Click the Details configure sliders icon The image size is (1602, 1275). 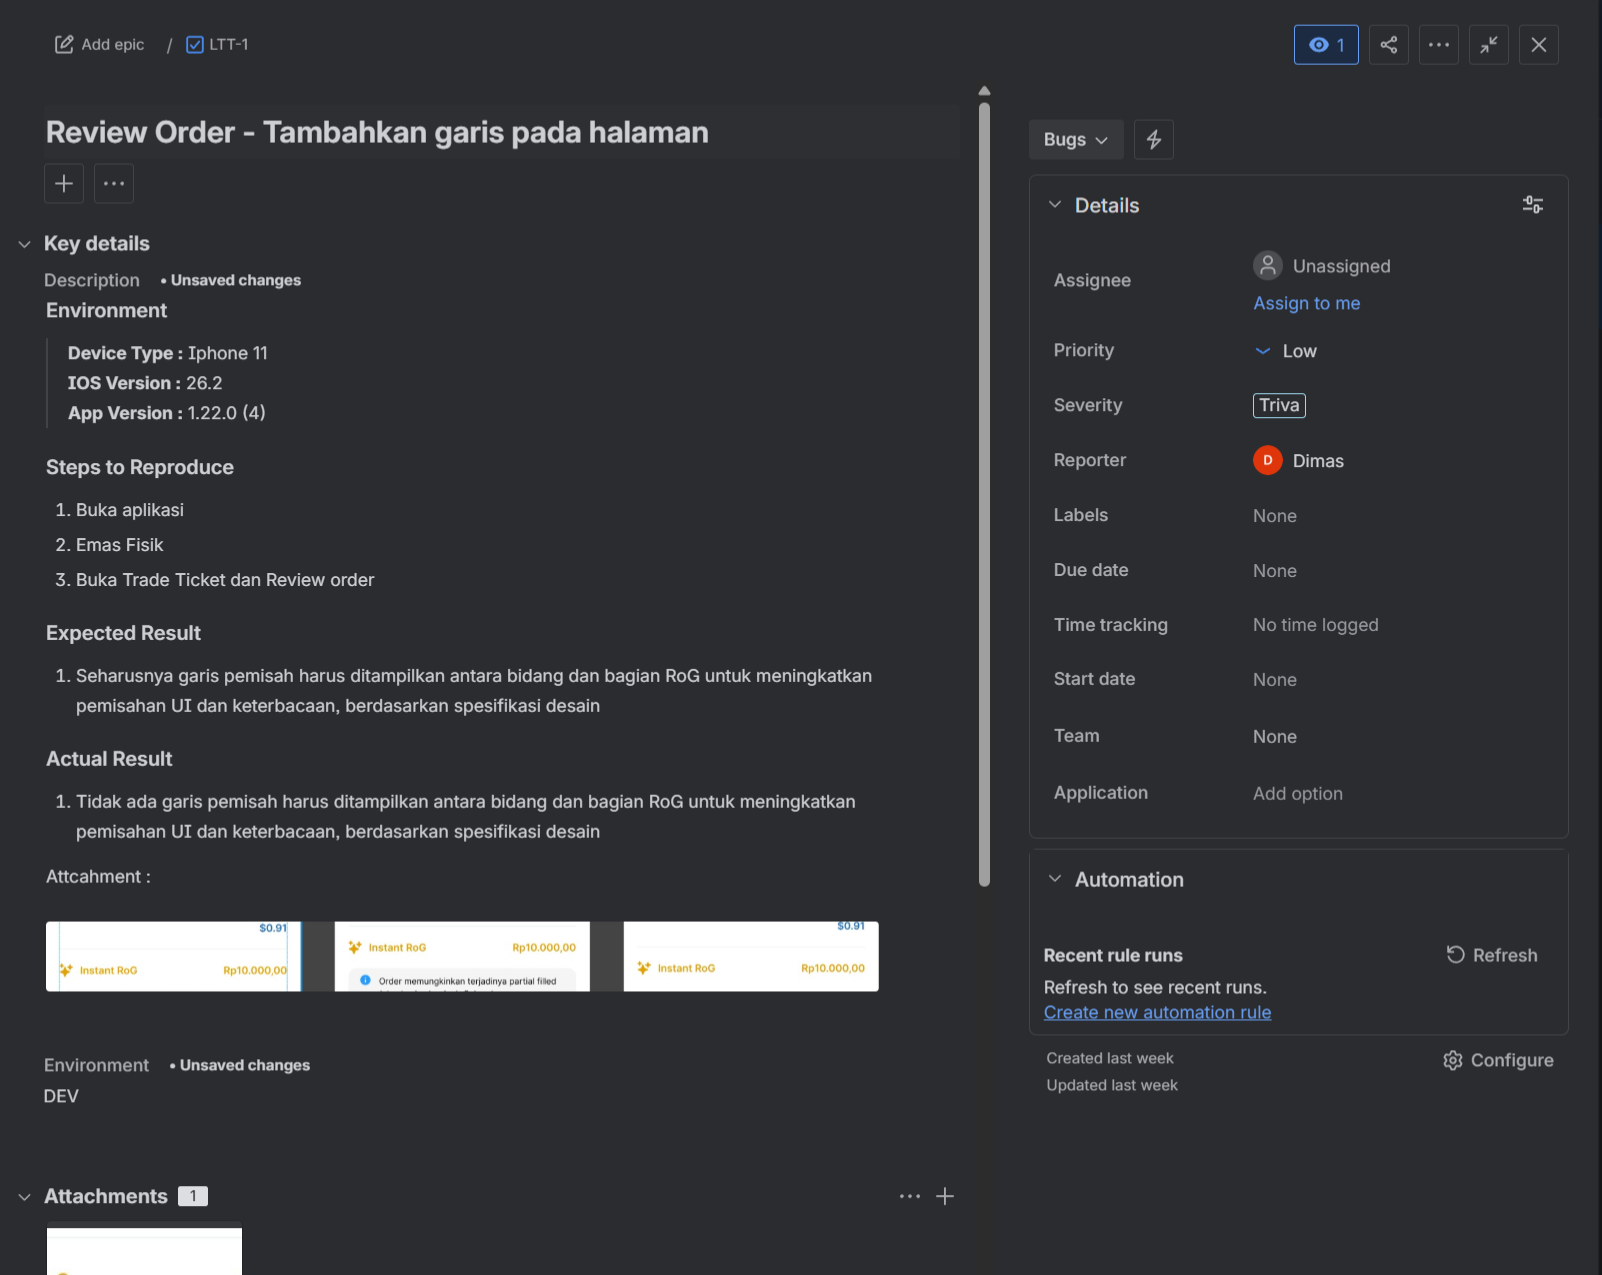pyautogui.click(x=1533, y=205)
